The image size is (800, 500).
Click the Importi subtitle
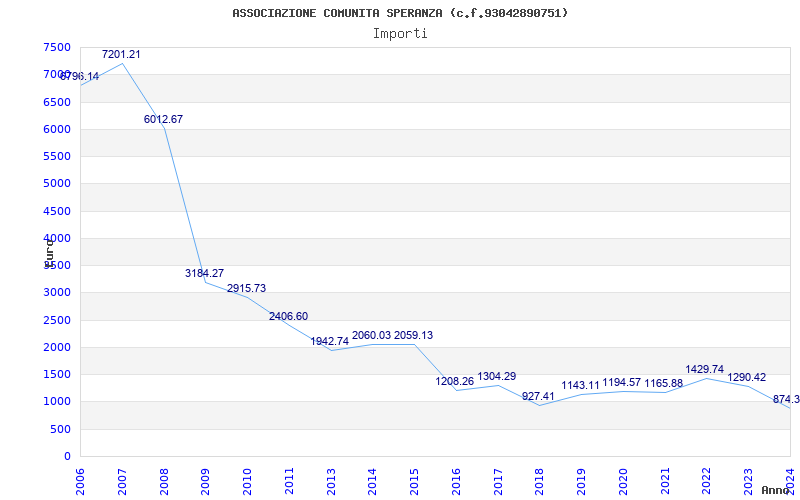coord(400,34)
